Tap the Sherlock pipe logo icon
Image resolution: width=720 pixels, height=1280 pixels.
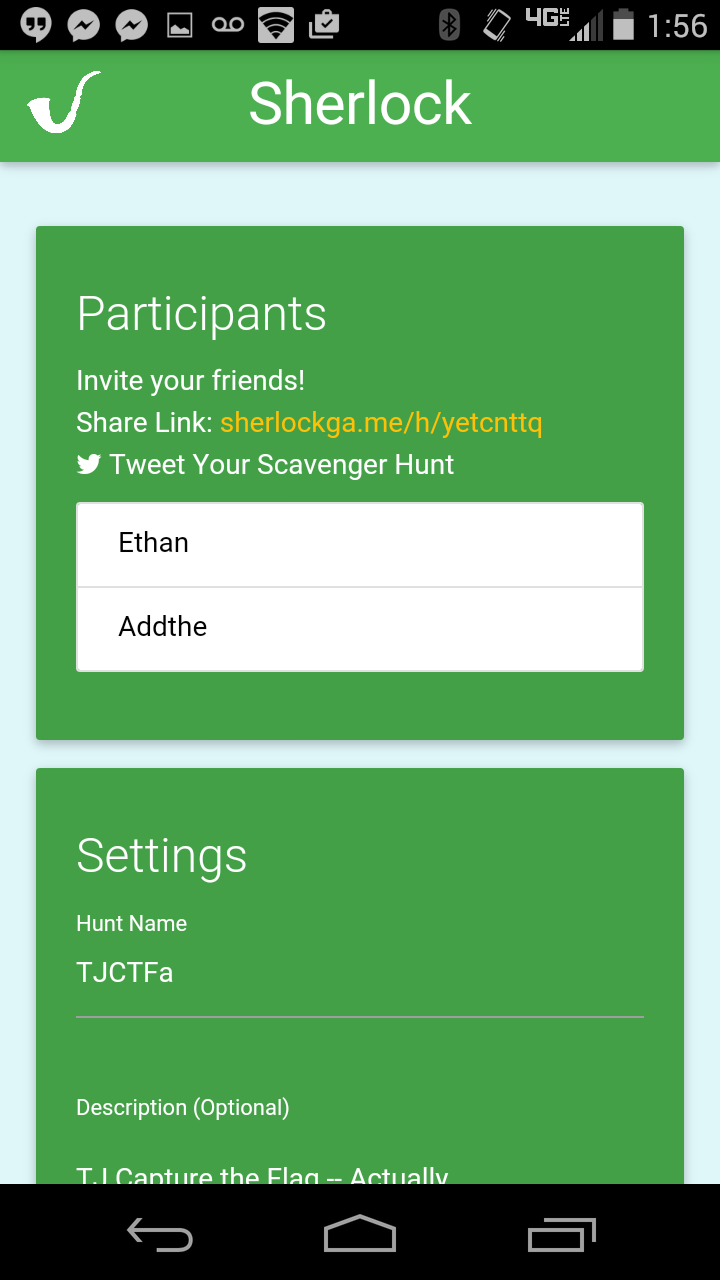64,103
